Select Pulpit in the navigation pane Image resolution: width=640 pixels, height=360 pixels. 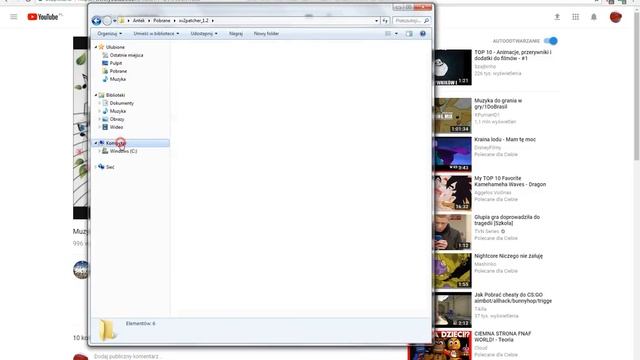tap(116, 63)
